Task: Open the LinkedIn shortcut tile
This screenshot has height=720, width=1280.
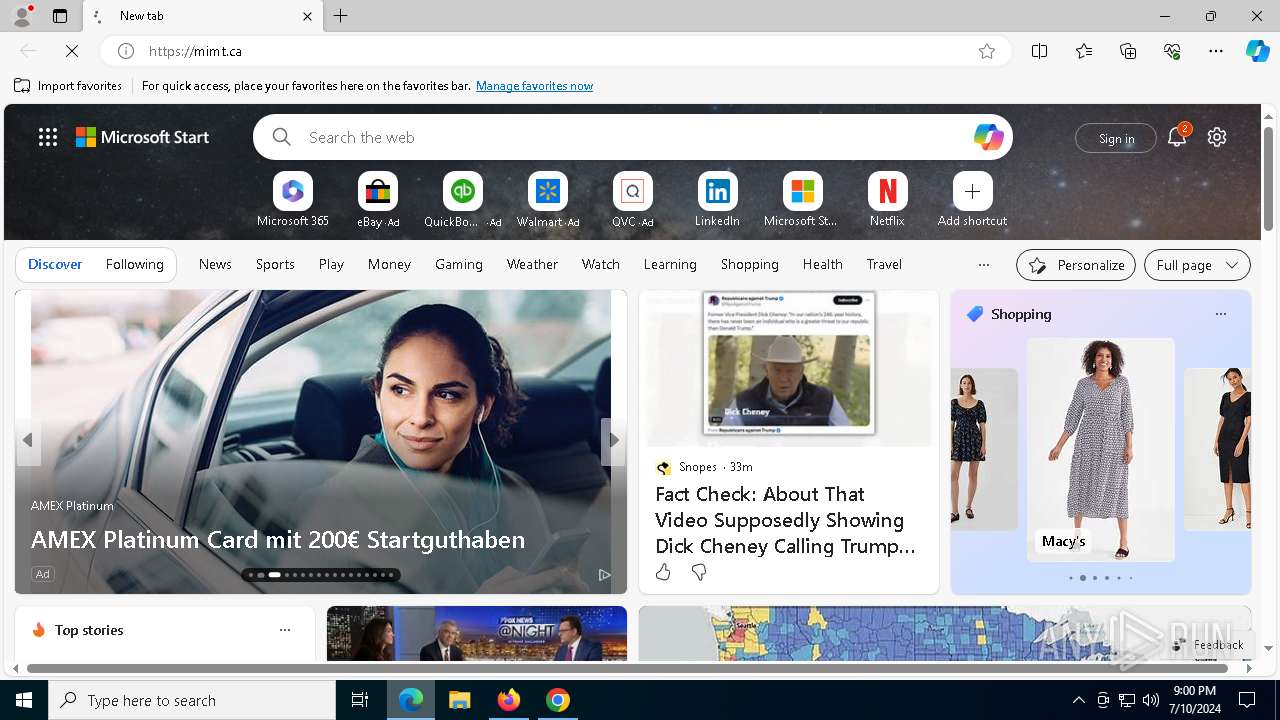Action: (717, 191)
